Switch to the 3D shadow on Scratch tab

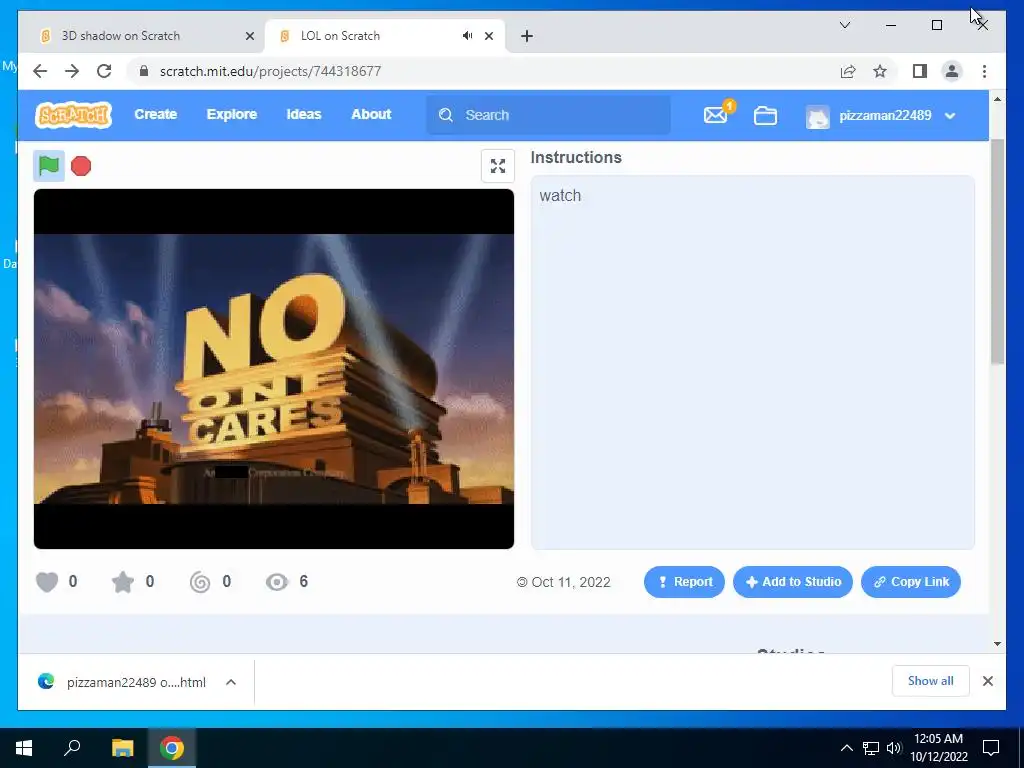(141, 36)
